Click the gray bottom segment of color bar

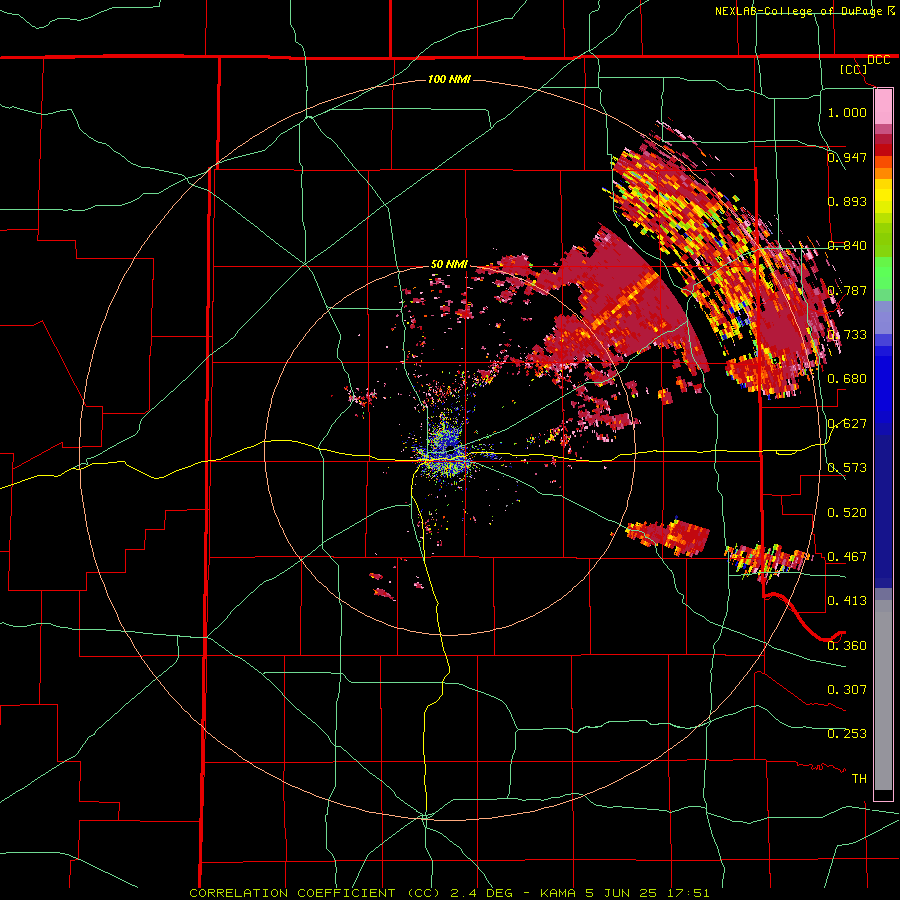(883, 695)
